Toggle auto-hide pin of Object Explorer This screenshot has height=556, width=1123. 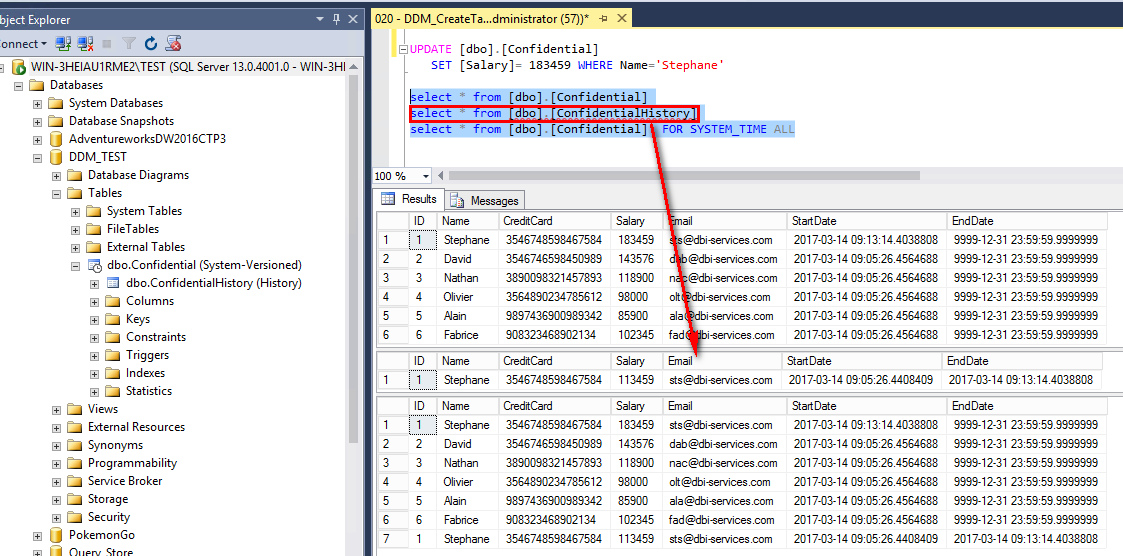point(337,19)
